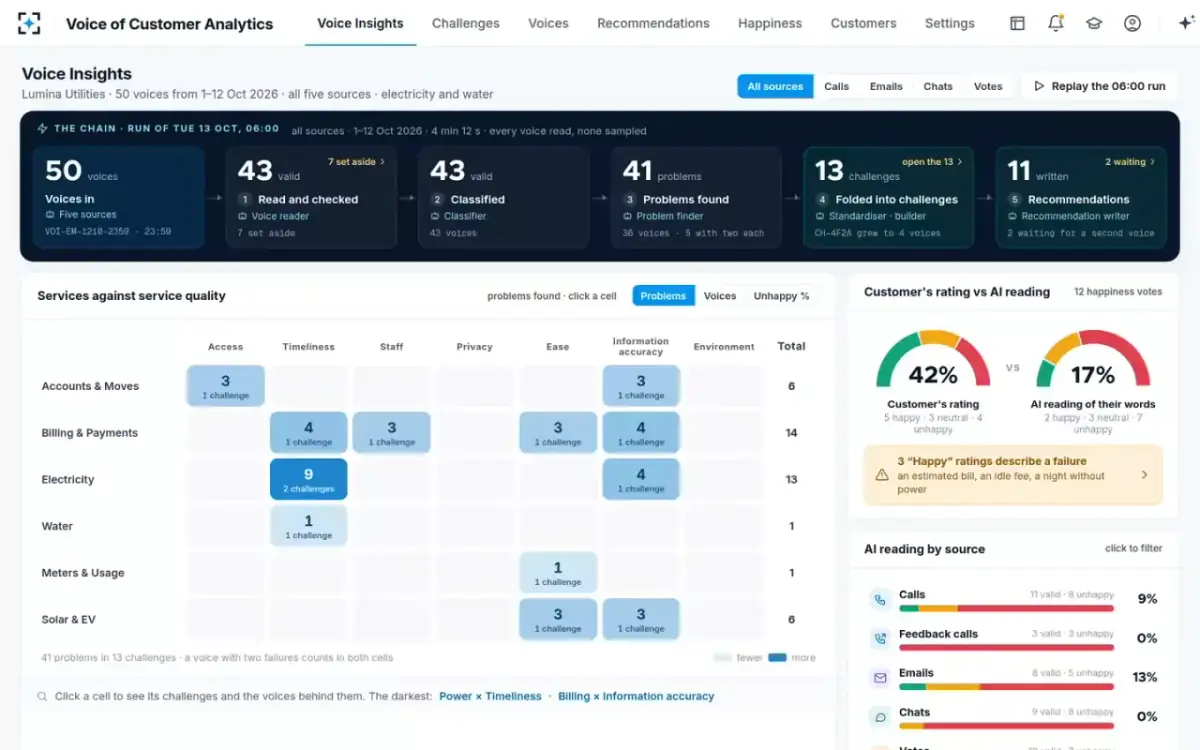
Task: Switch matrix view to Voices
Action: [720, 296]
